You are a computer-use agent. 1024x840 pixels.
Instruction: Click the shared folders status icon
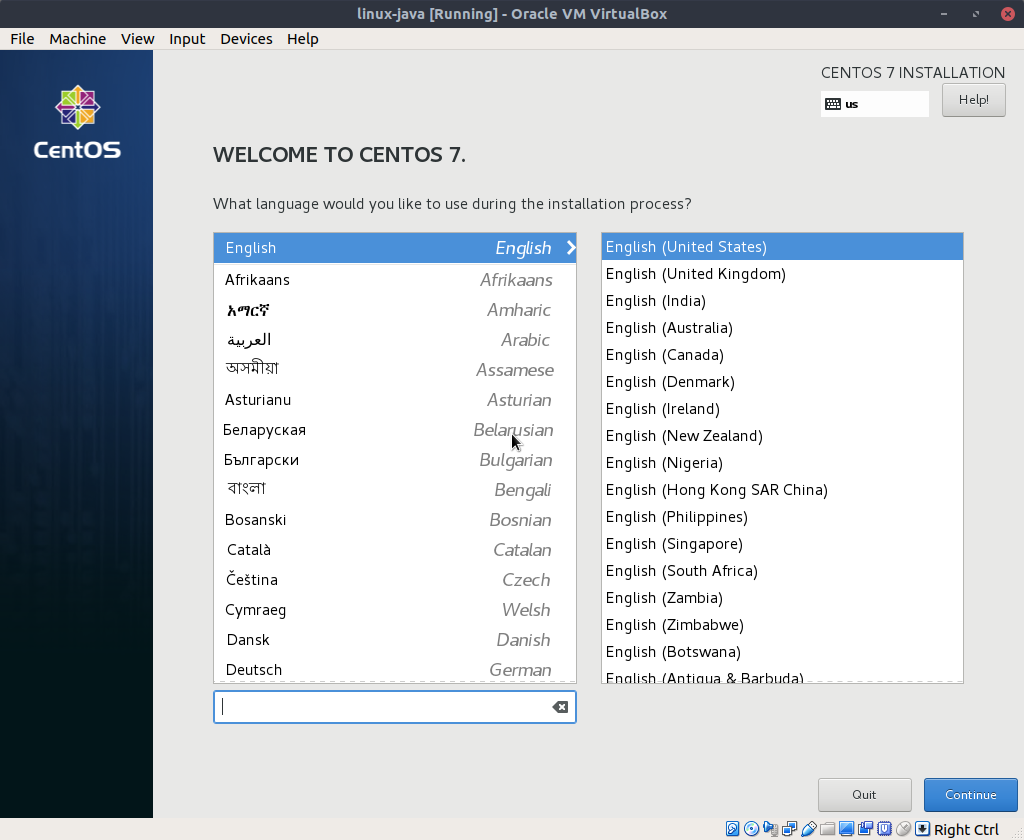(827, 829)
